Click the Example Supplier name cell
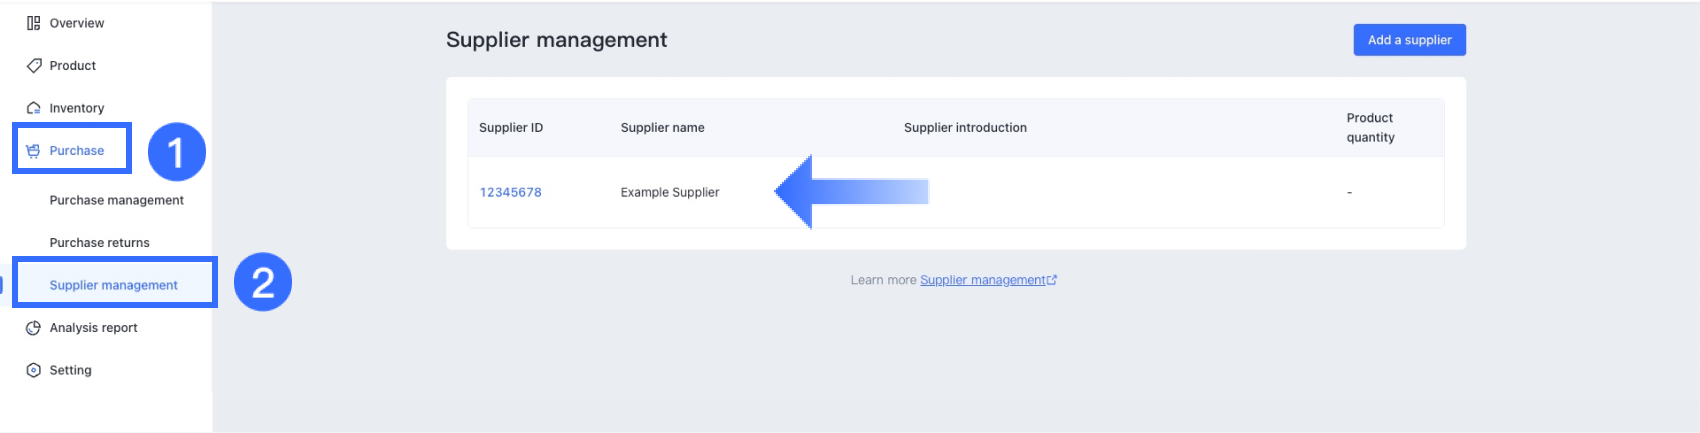 [669, 192]
